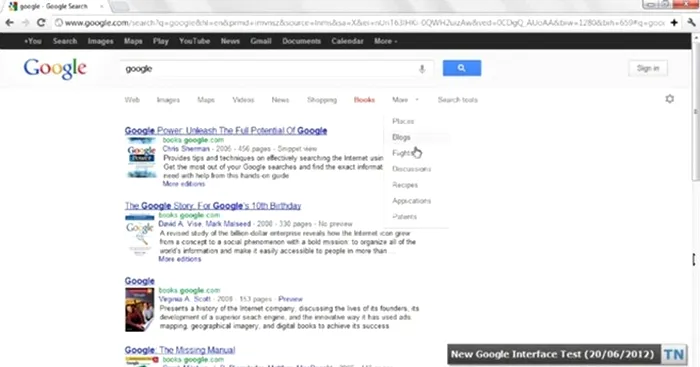Select Discussions from the More menu
The image size is (700, 367).
point(412,169)
